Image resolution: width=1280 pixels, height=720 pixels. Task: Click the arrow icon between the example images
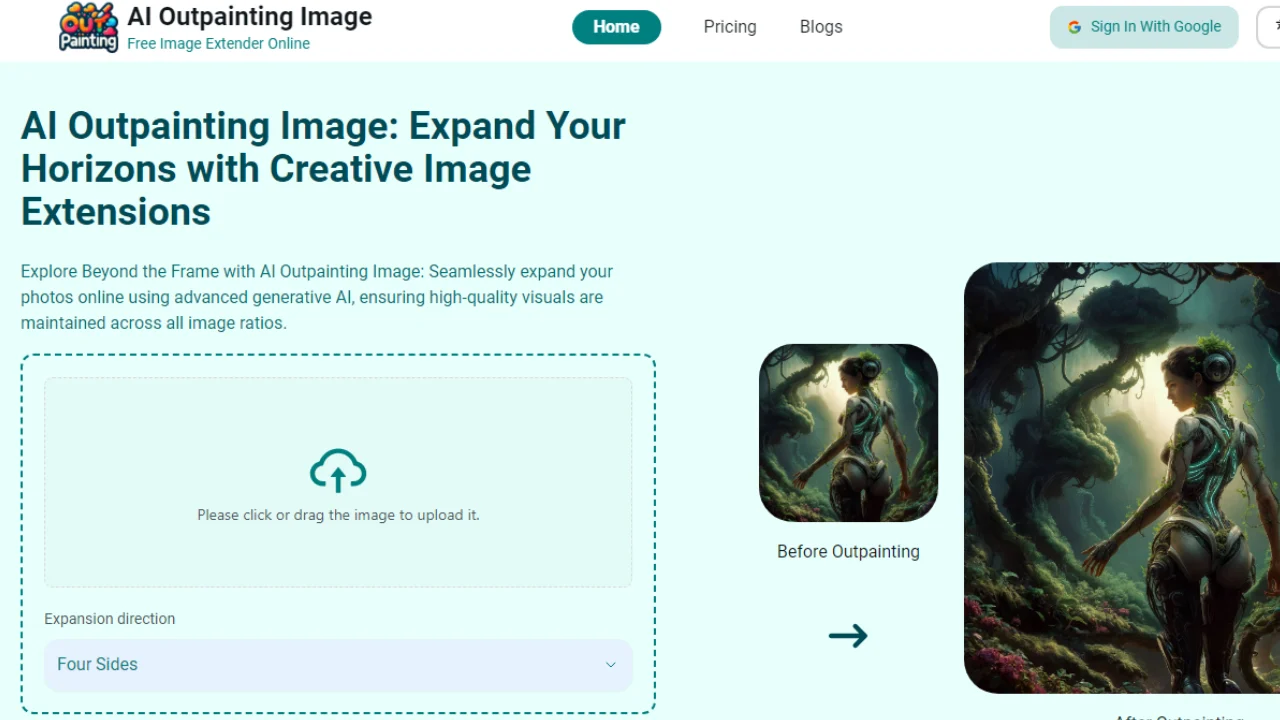tap(848, 636)
